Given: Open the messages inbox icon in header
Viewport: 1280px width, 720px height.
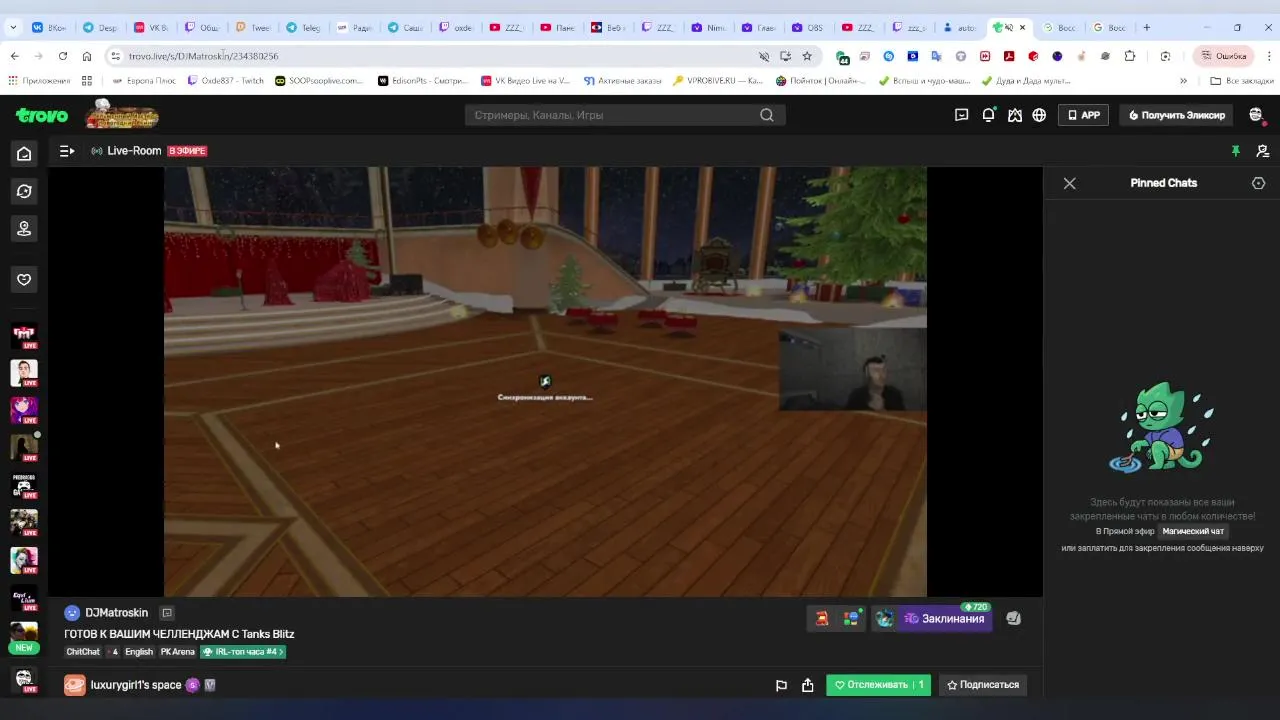Looking at the screenshot, I should pyautogui.click(x=962, y=115).
